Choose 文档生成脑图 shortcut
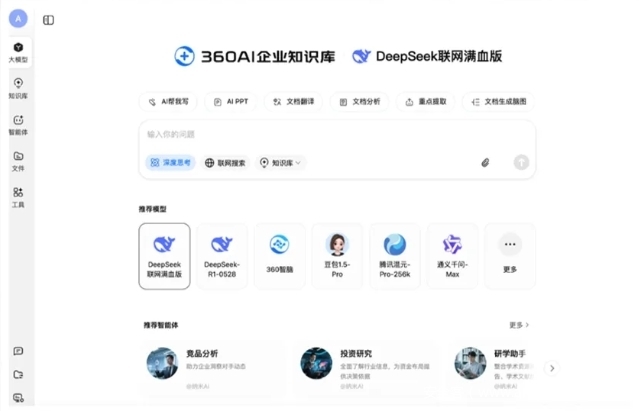Image resolution: width=639 pixels, height=411 pixels. (498, 102)
